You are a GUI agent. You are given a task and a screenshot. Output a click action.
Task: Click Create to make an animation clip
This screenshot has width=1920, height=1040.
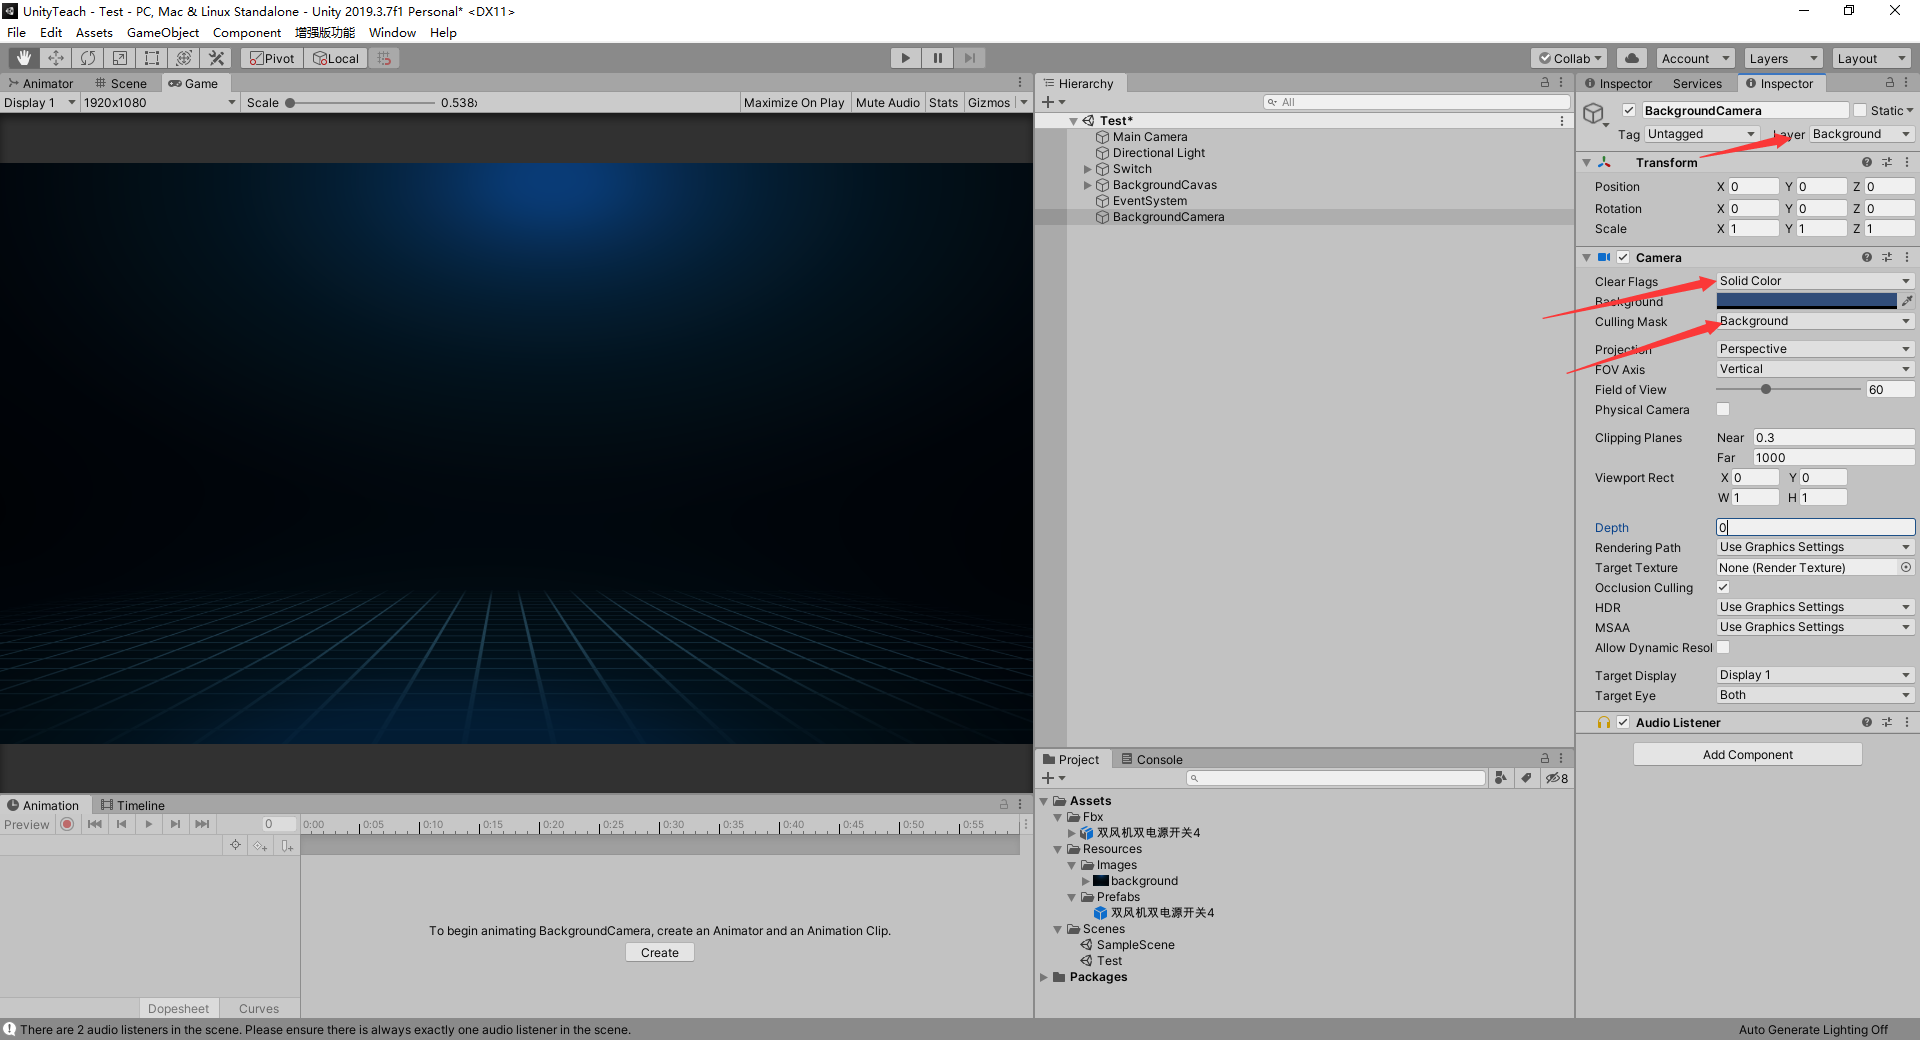tap(660, 952)
